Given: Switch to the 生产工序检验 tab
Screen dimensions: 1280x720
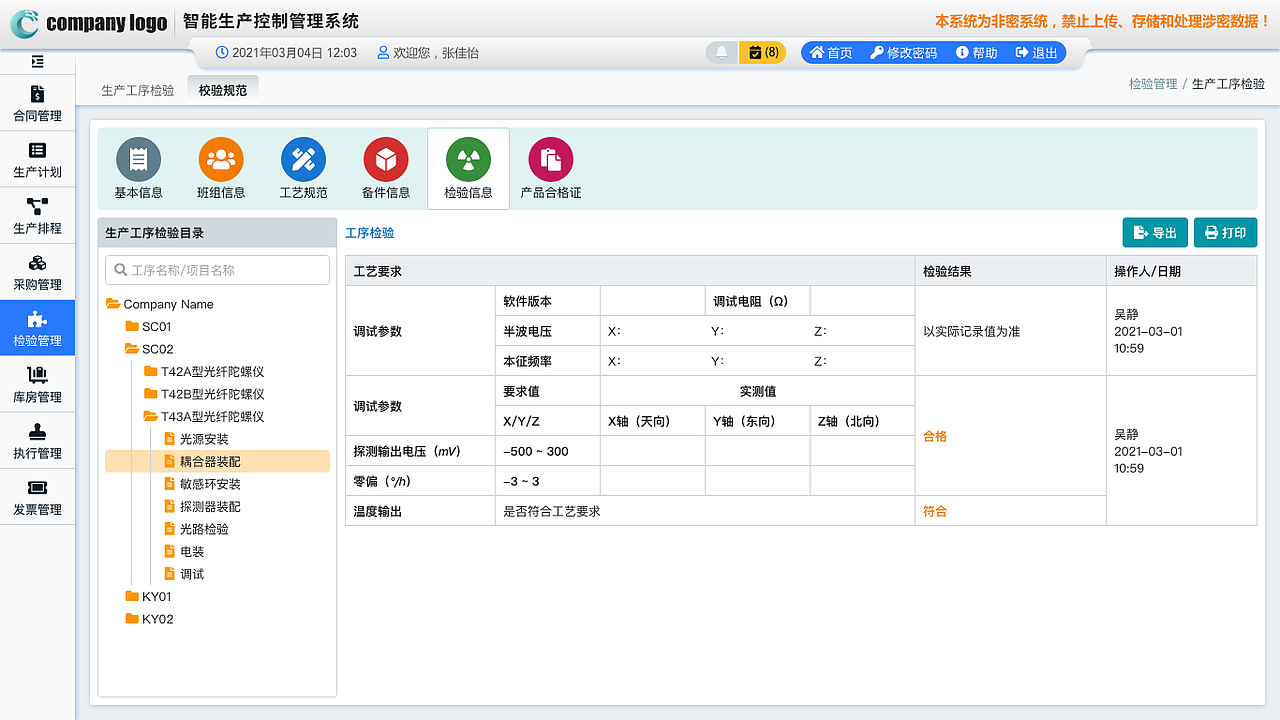Looking at the screenshot, I should click(138, 88).
